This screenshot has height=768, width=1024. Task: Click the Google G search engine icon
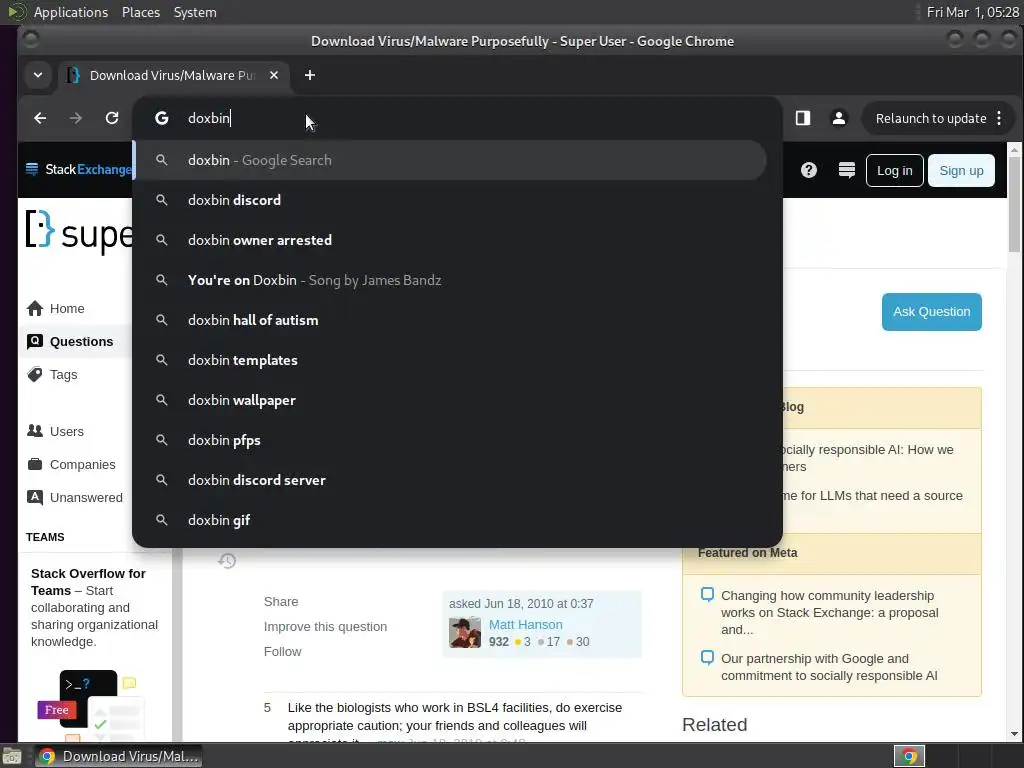(x=161, y=118)
